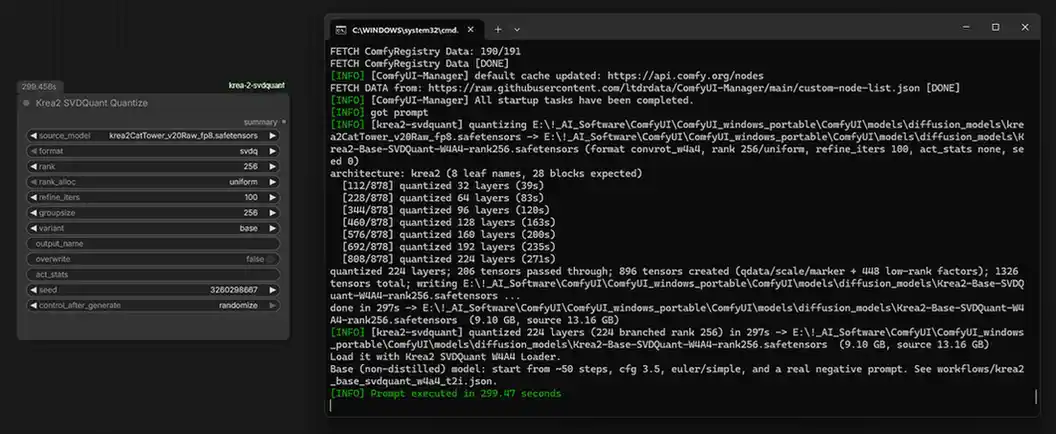Viewport: 1056px width, 434px height.
Task: Click the summary output slot dot
Action: pyautogui.click(x=284, y=122)
